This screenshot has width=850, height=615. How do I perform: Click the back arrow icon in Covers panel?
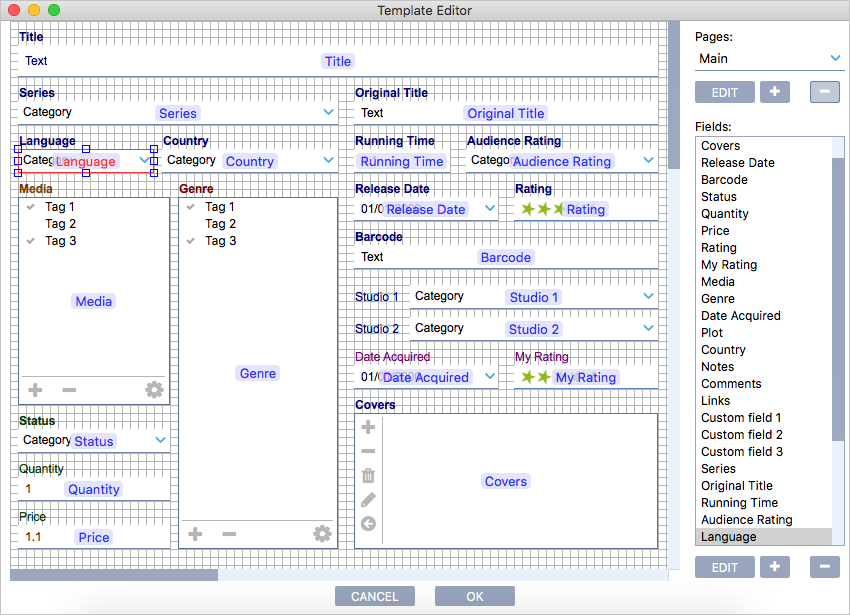[368, 524]
